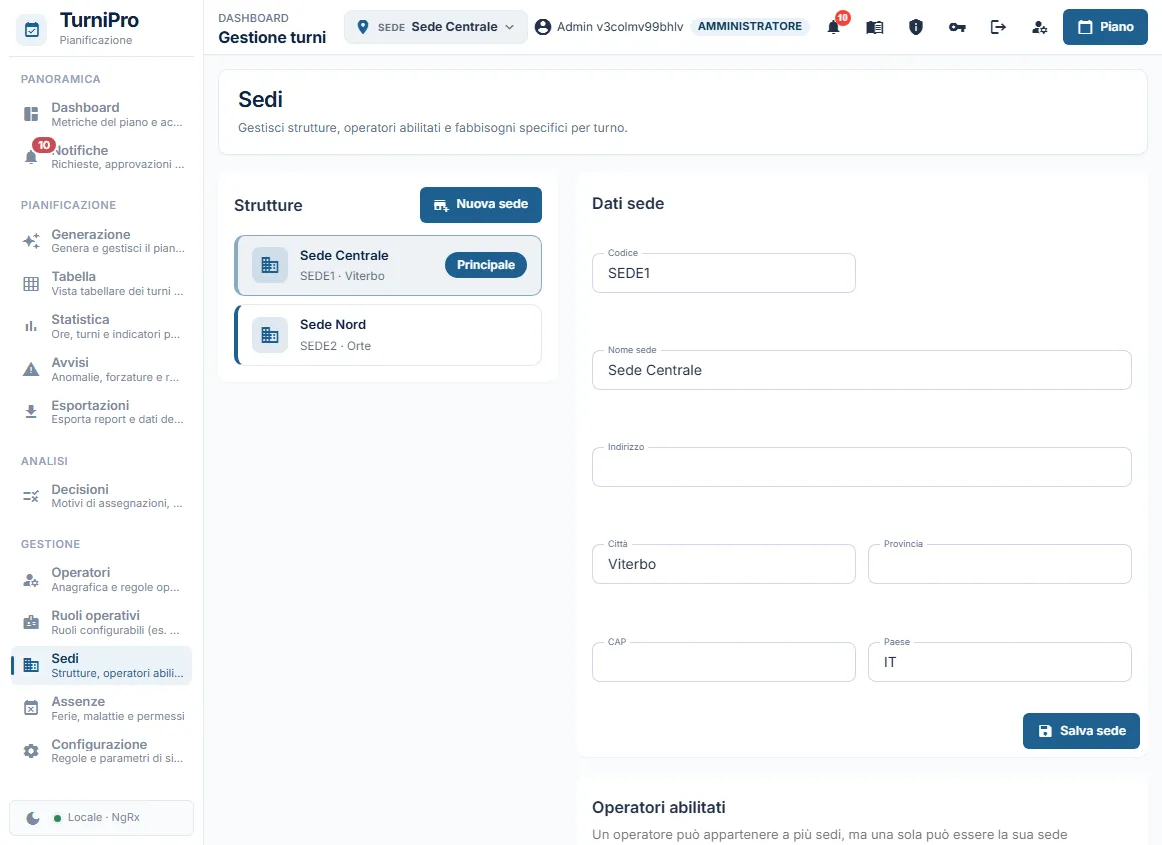This screenshot has height=845, width=1162.
Task: Open Notifiche in the sidebar
Action: (102, 157)
